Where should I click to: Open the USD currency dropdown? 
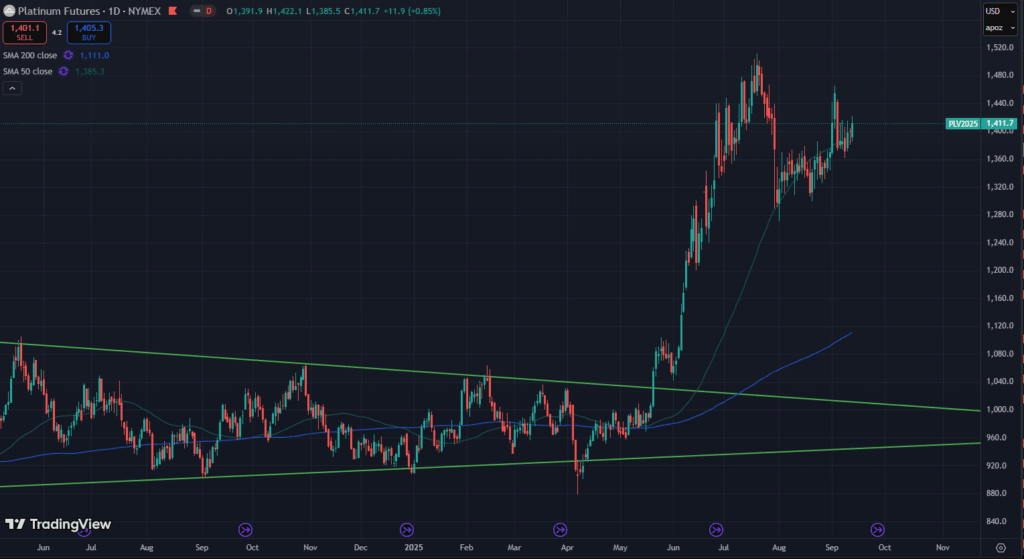[995, 11]
